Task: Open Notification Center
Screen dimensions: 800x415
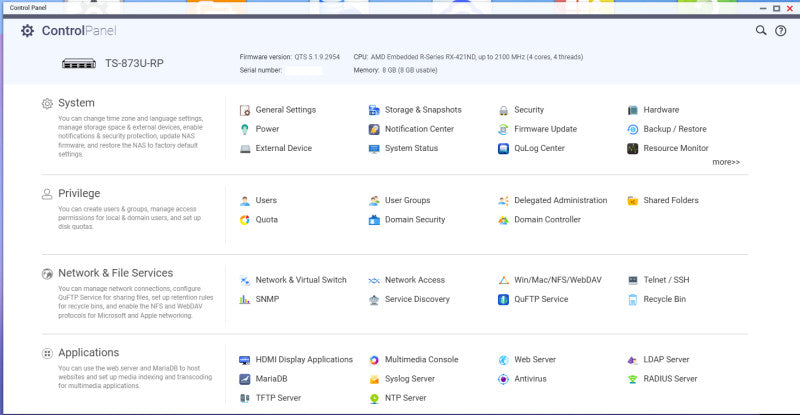Action: click(x=411, y=129)
